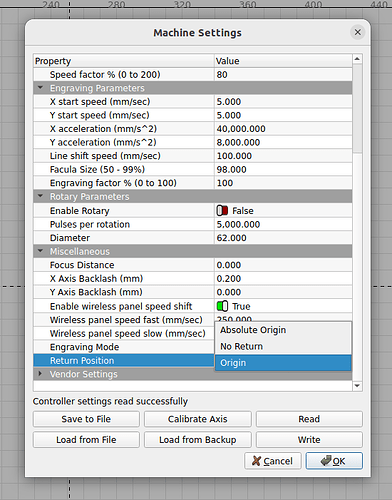Collapse the Rotary Parameters section

[40, 196]
